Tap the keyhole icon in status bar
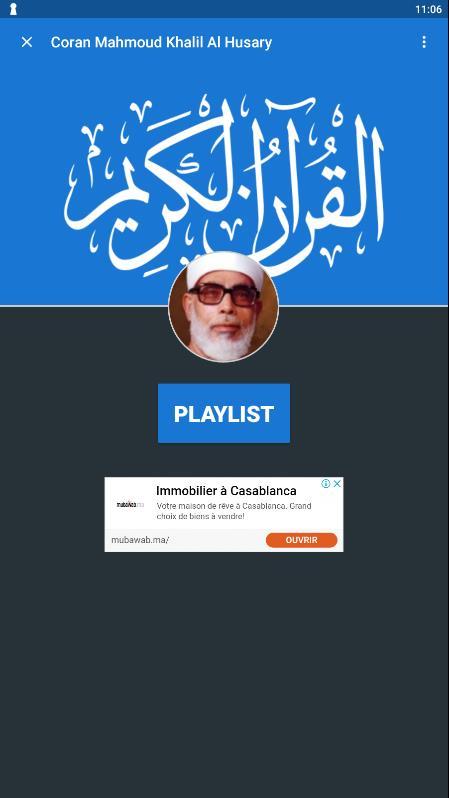The width and height of the screenshot is (449, 798). (x=13, y=9)
